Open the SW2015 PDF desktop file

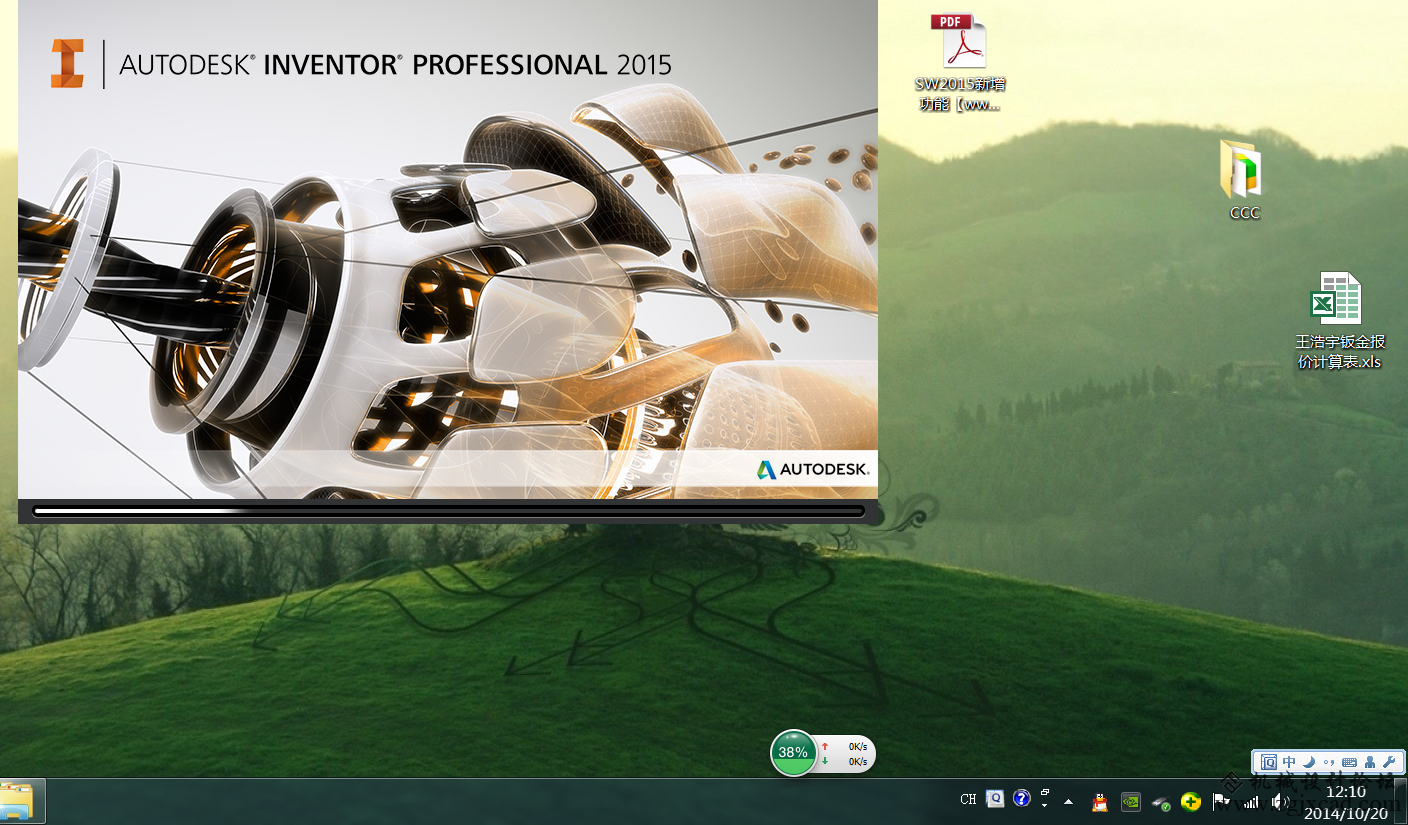(959, 62)
